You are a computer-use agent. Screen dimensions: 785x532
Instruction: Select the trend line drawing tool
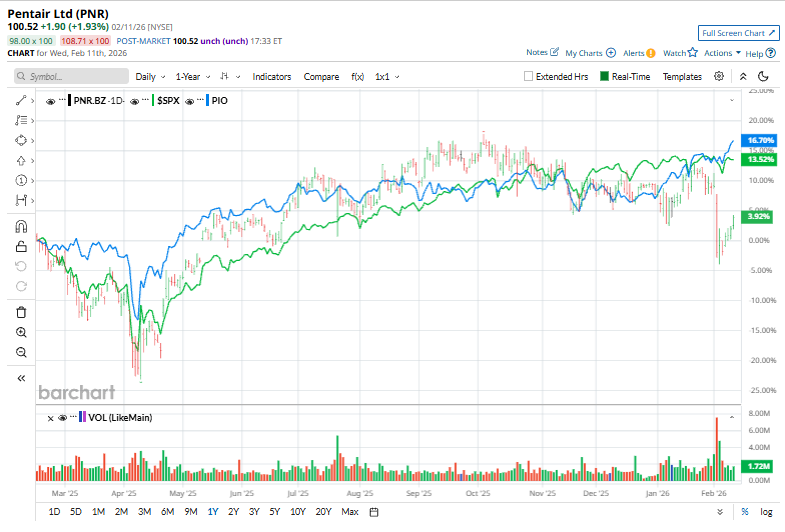[x=21, y=101]
